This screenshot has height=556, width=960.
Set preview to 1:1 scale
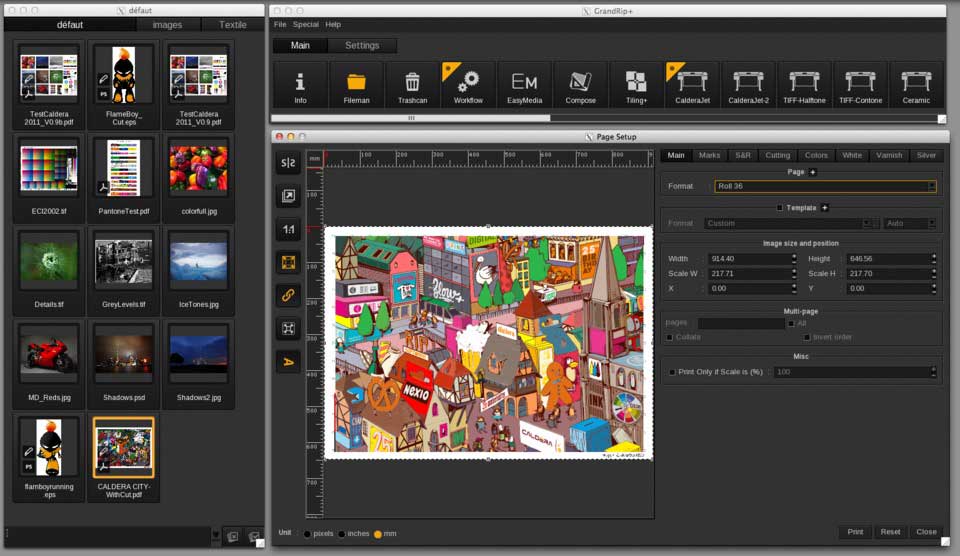point(288,229)
